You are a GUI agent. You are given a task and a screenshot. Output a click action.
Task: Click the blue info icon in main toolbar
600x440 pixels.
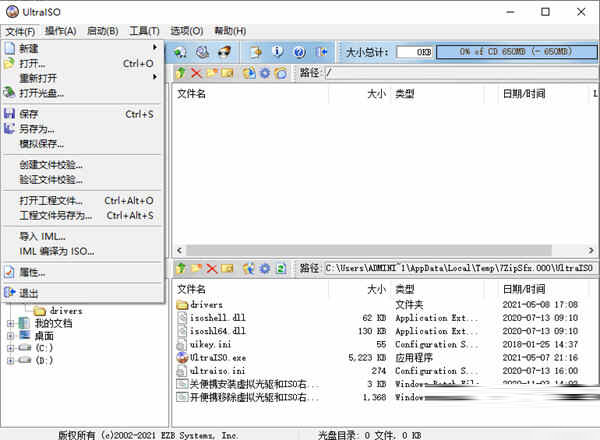click(277, 51)
